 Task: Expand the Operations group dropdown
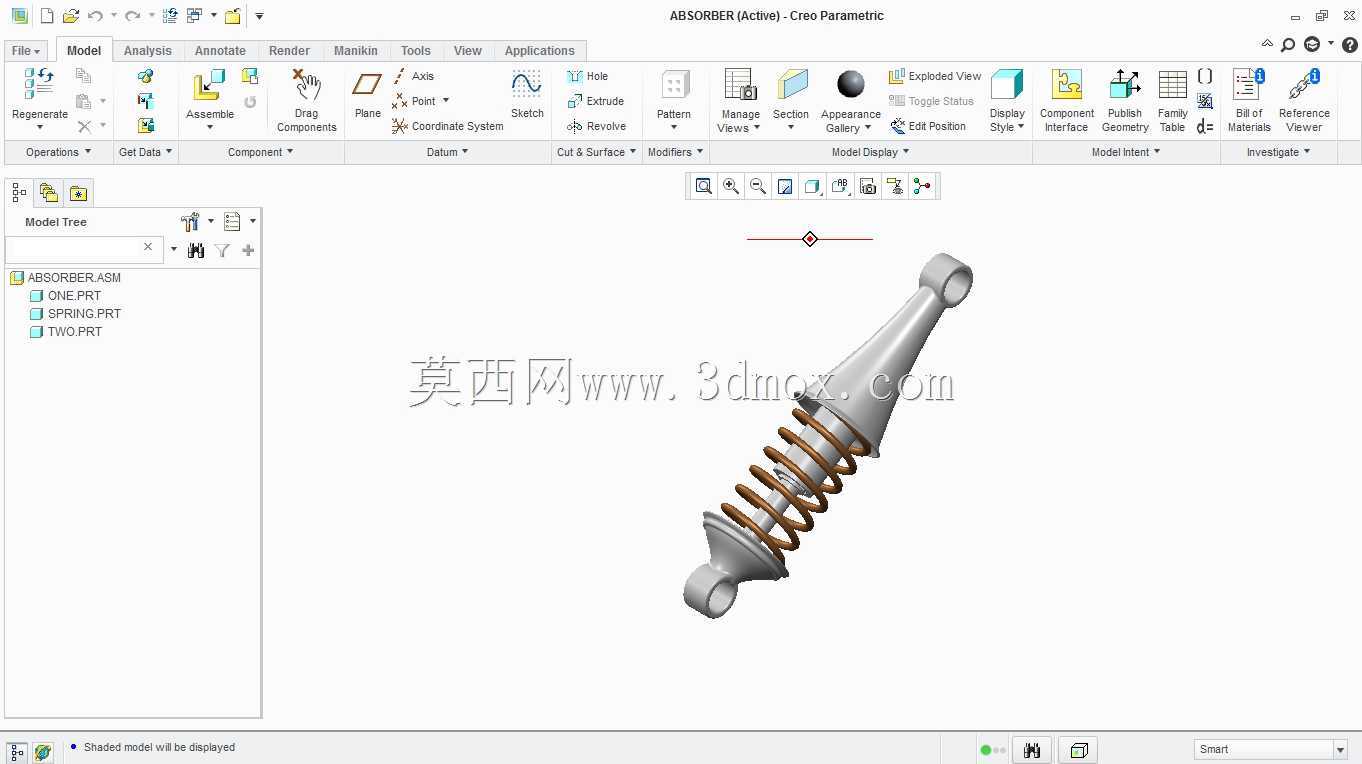point(58,152)
